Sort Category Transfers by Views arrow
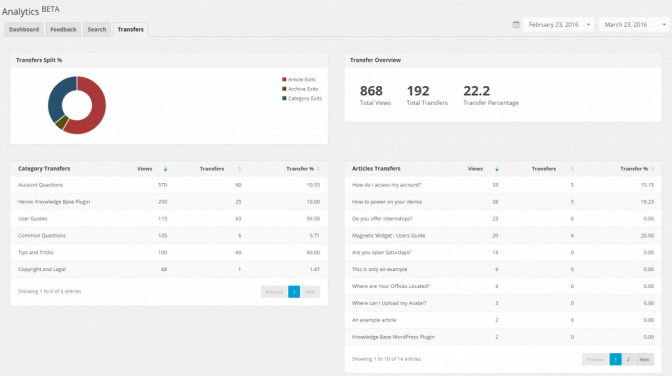Image resolution: width=672 pixels, height=376 pixels. tap(165, 169)
